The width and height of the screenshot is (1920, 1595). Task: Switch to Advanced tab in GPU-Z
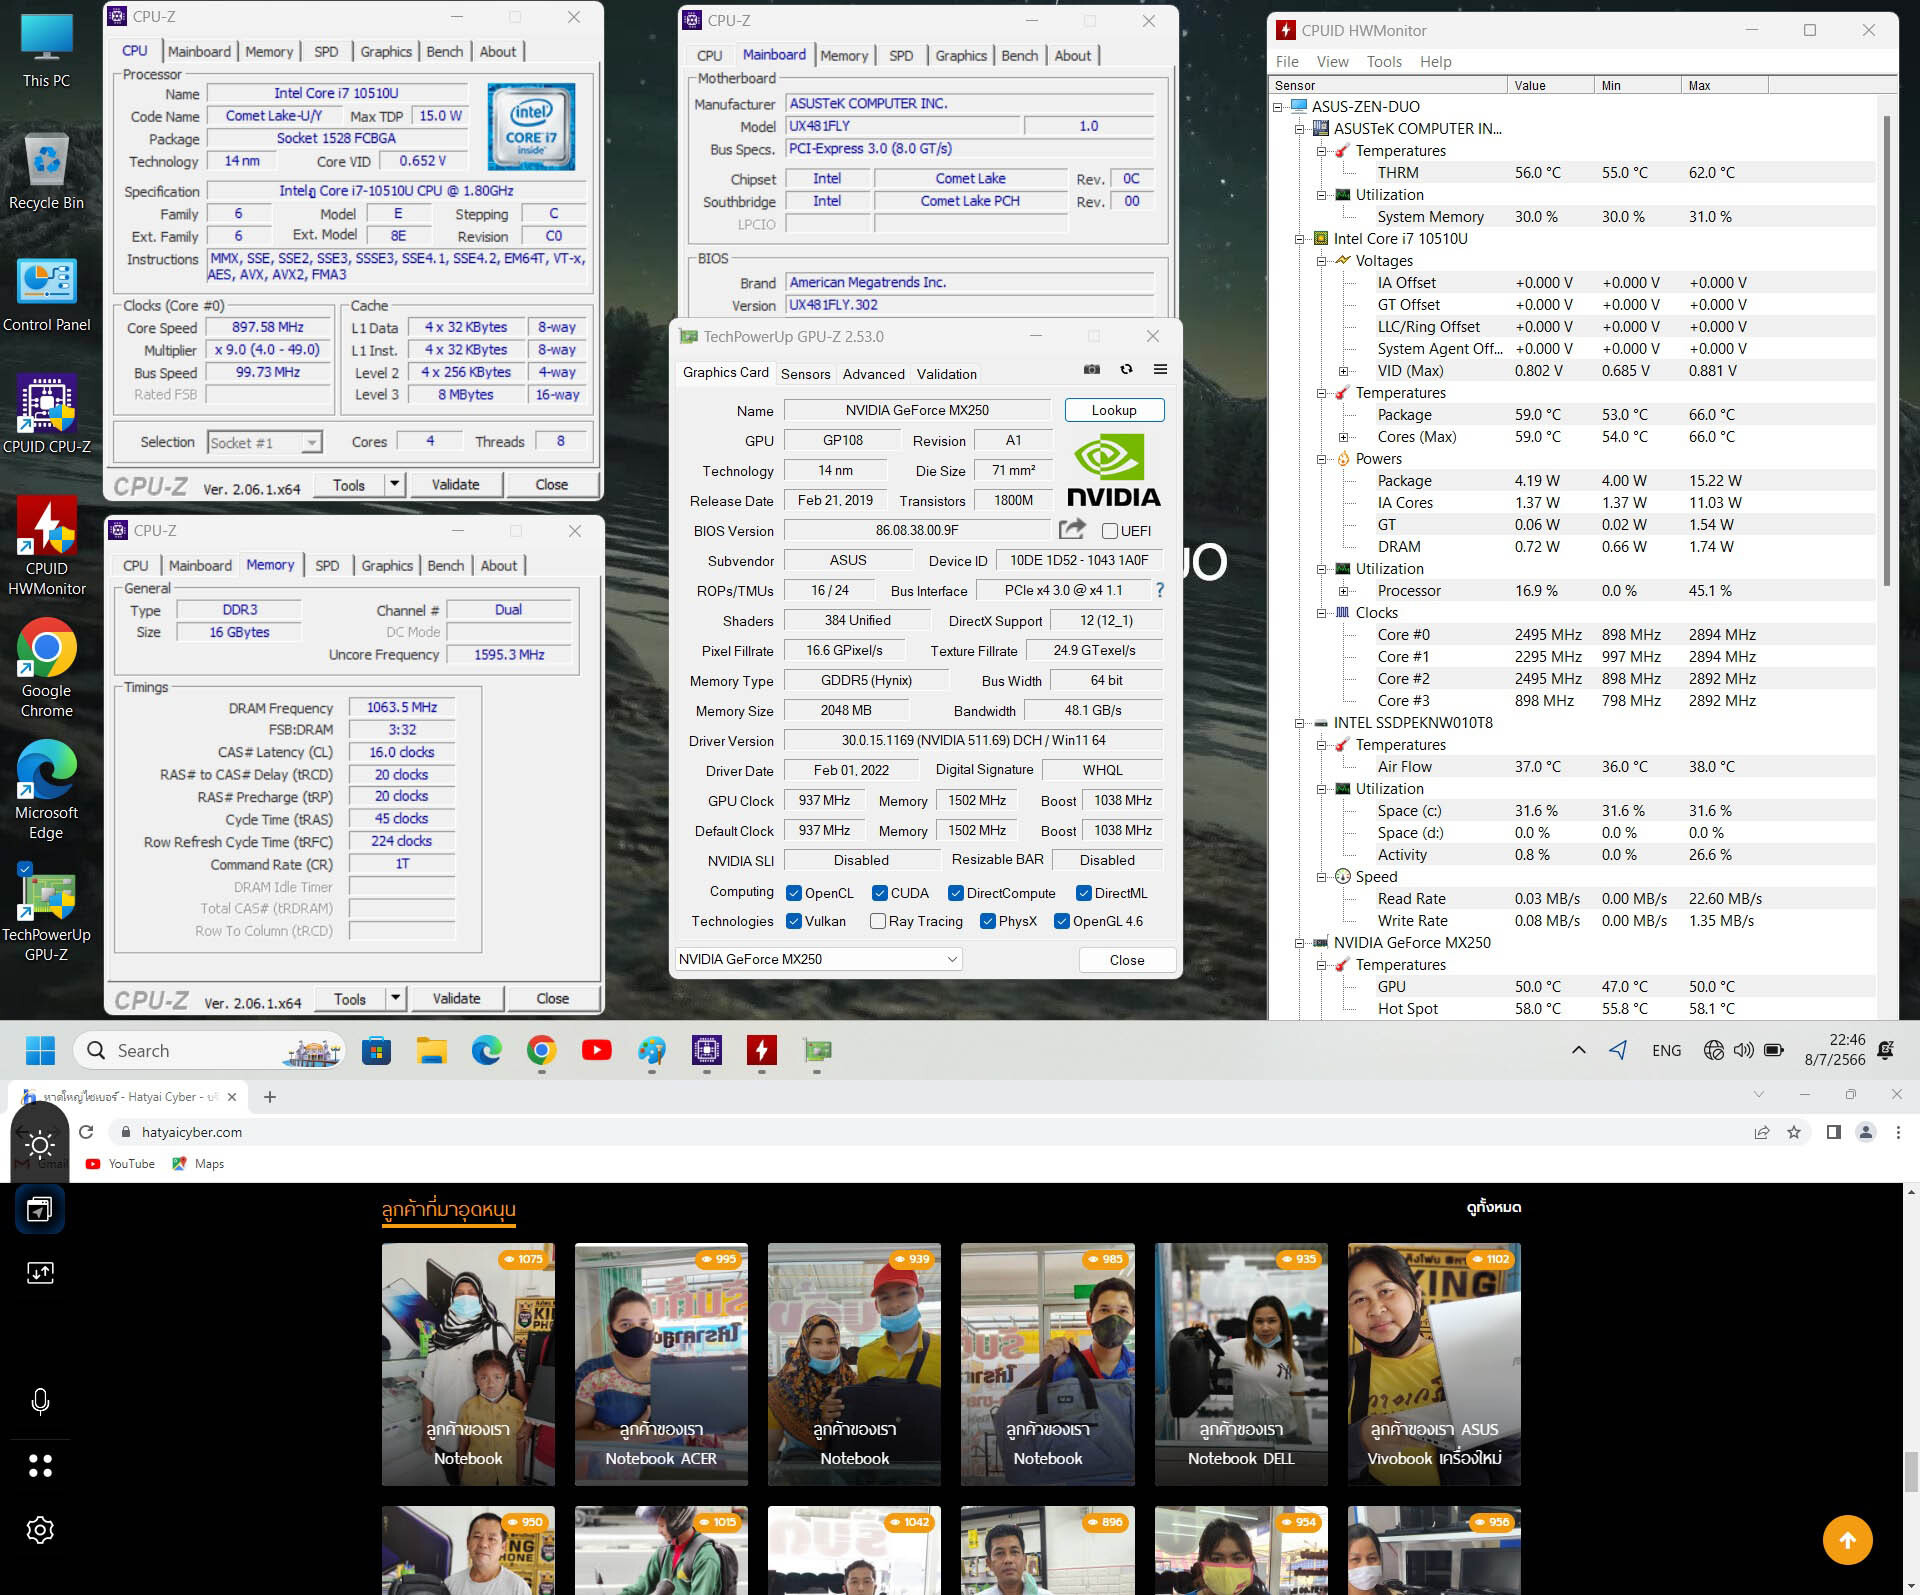(x=873, y=373)
